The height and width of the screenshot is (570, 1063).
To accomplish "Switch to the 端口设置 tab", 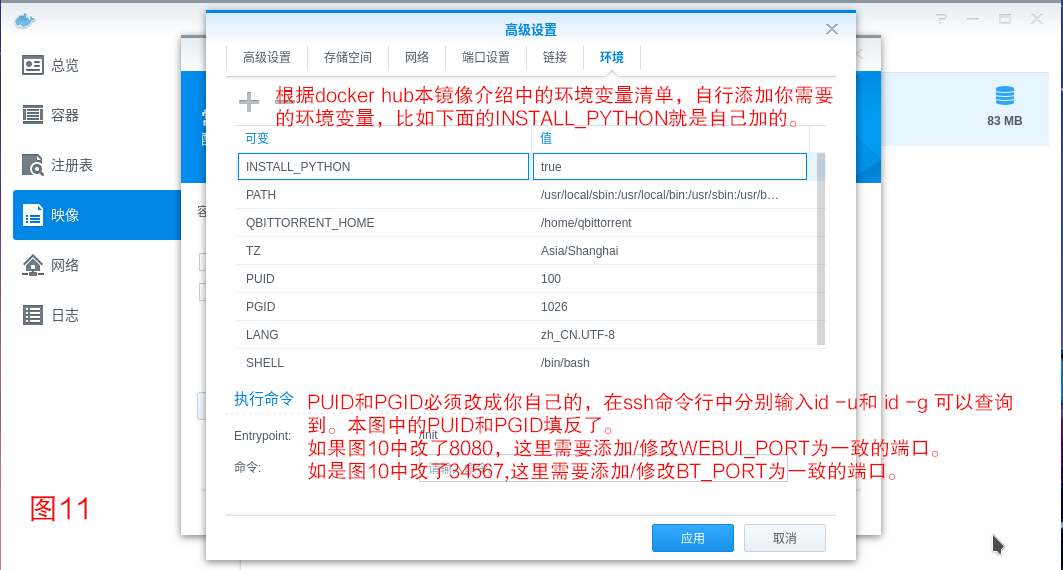I will [486, 58].
